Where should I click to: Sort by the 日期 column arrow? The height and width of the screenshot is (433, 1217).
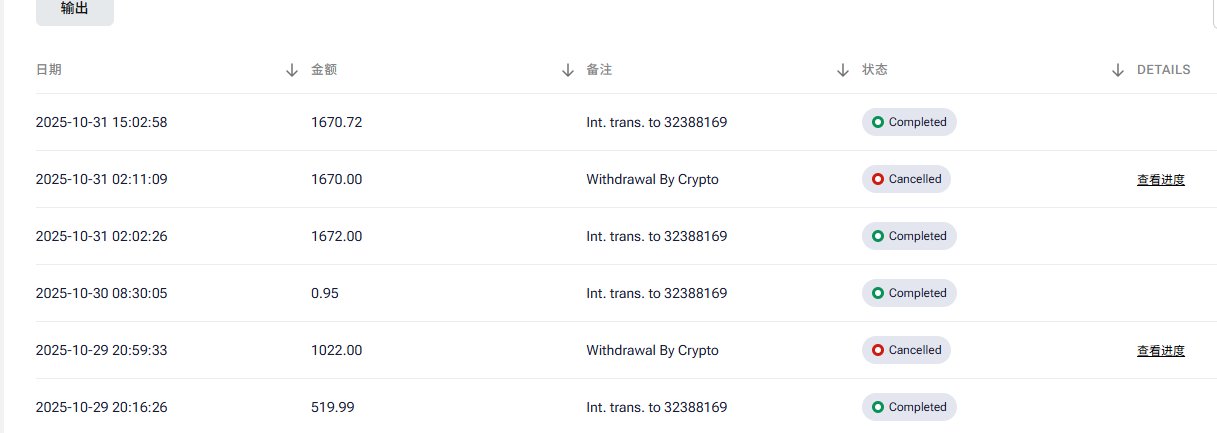[292, 70]
